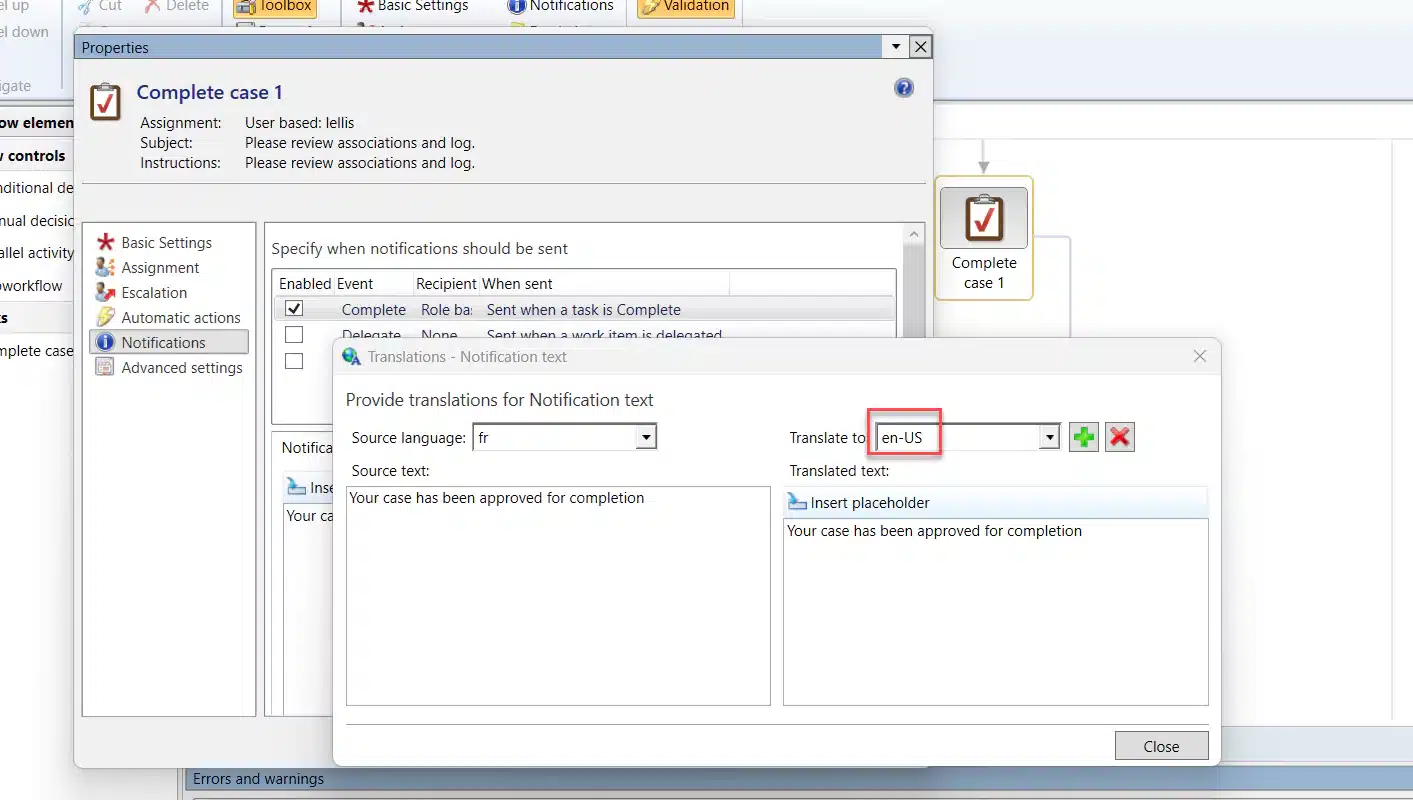Select the Complete case 1 workflow node
The height and width of the screenshot is (800, 1413).
983,238
